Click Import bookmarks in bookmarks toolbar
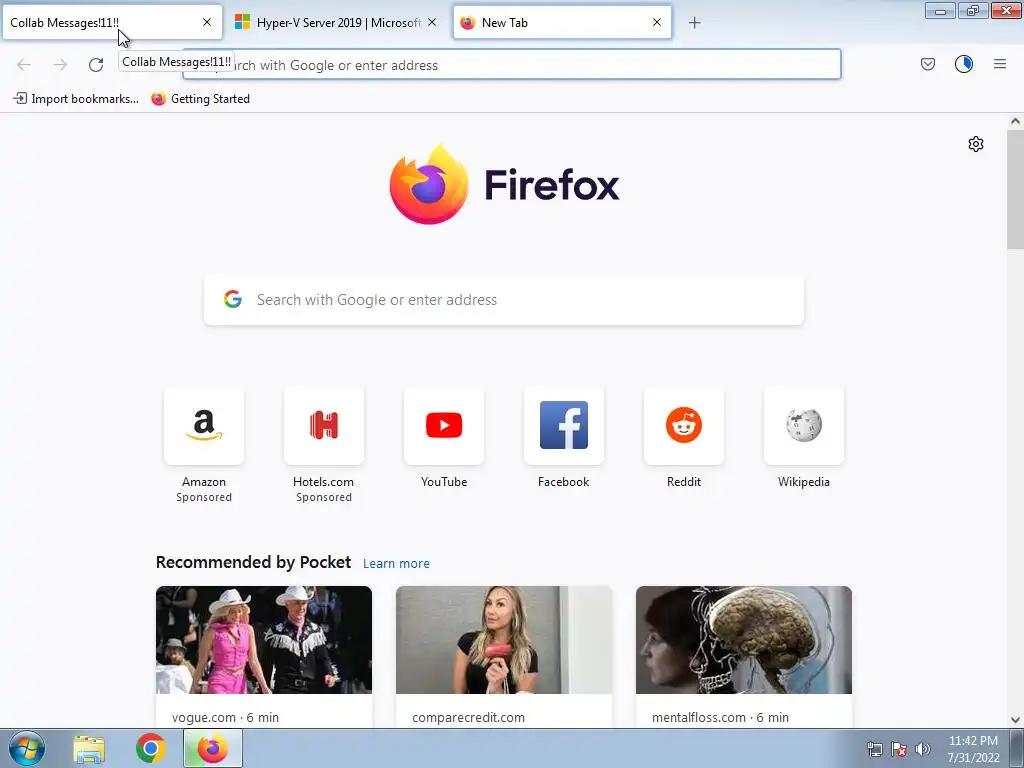The image size is (1024, 768). [76, 99]
